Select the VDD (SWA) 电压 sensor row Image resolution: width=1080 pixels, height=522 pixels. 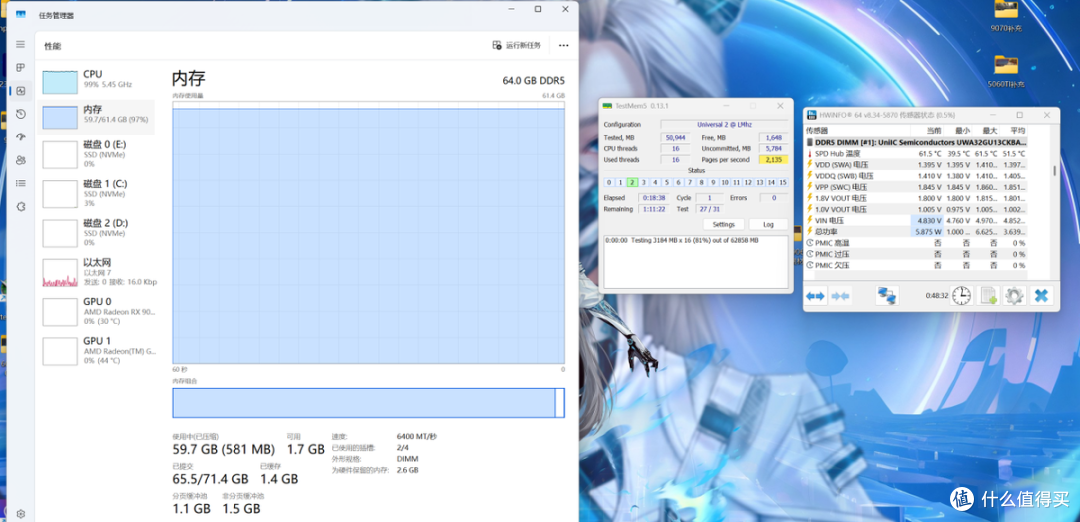(x=916, y=165)
